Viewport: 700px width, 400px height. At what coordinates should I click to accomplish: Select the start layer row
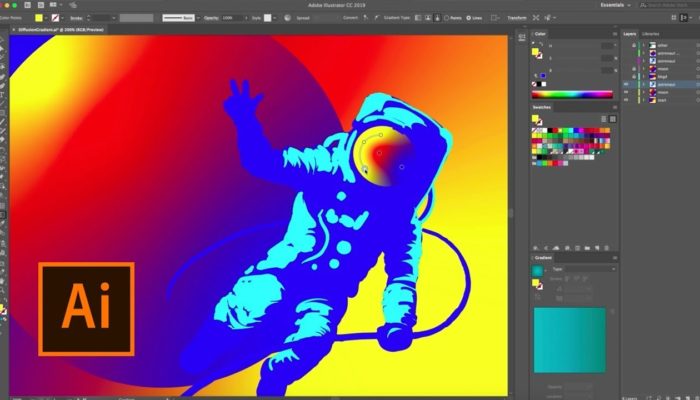pyautogui.click(x=661, y=100)
